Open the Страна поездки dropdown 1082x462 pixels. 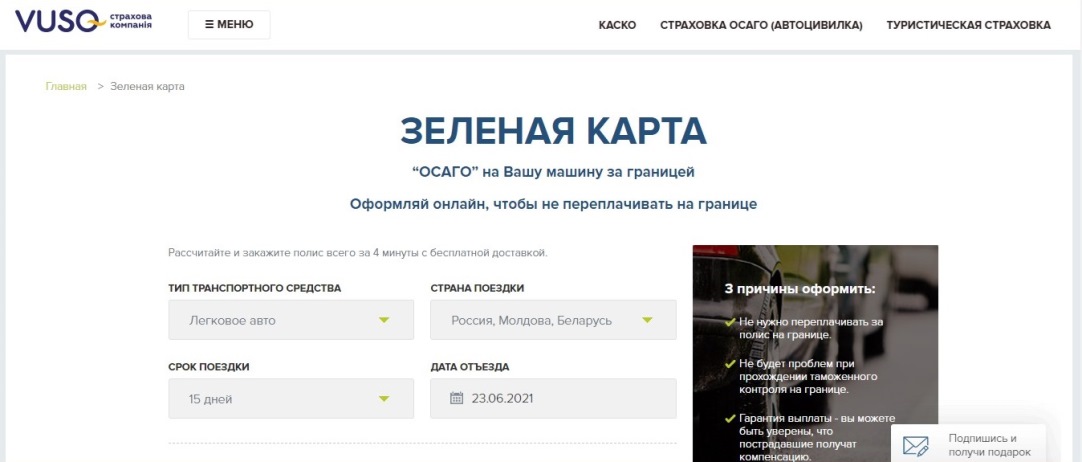tap(553, 320)
